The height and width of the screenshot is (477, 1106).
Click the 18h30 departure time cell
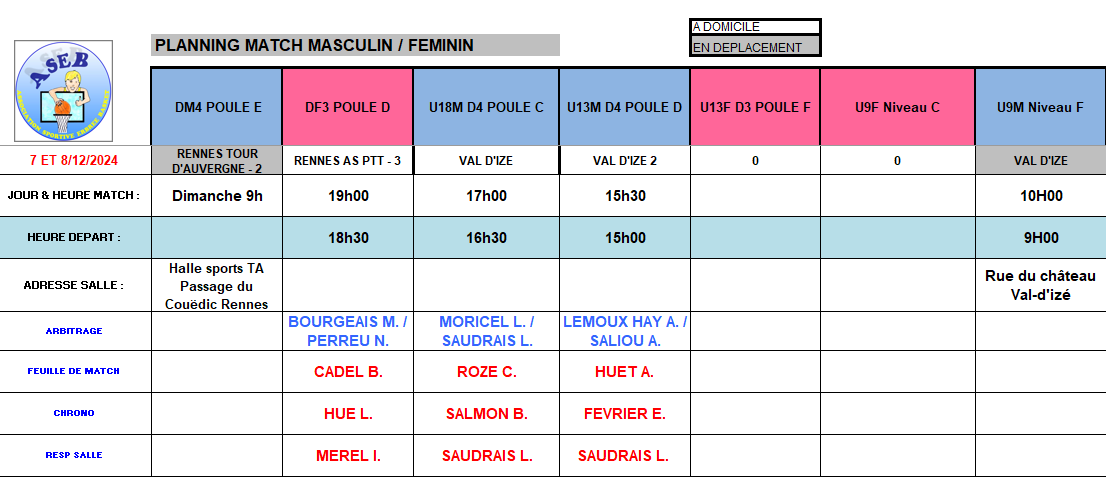click(347, 238)
